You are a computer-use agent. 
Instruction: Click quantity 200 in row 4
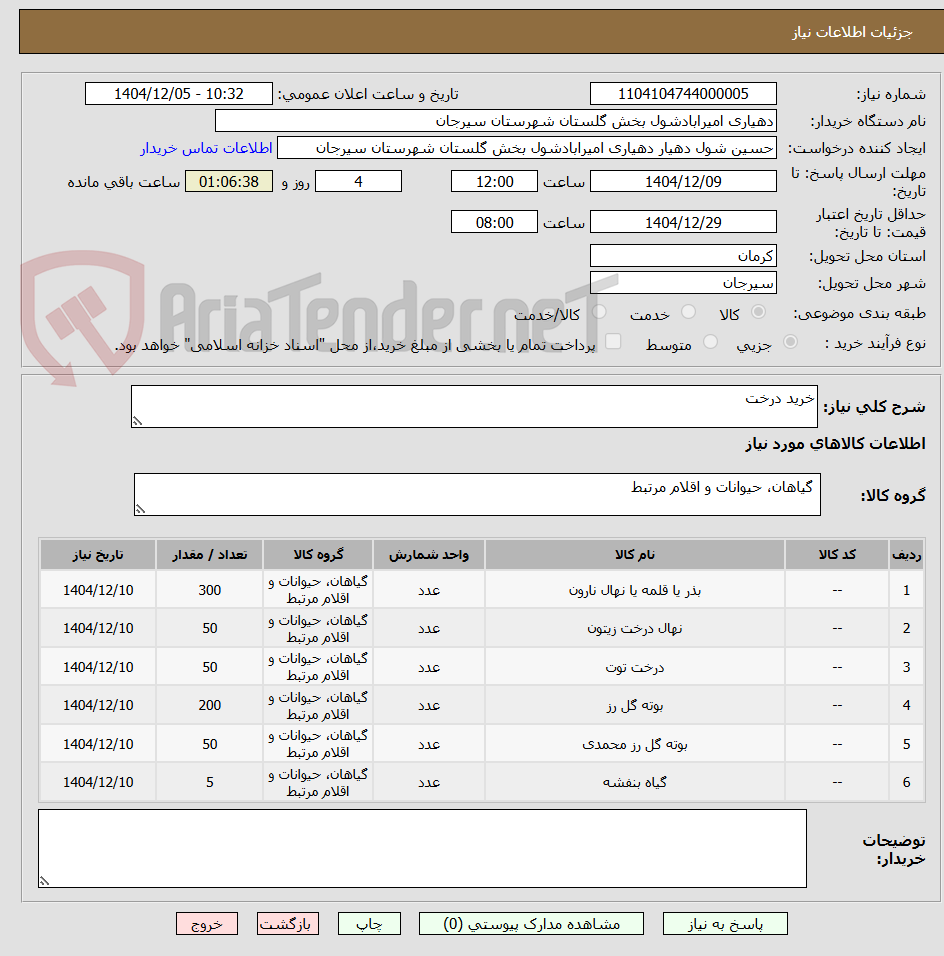(x=210, y=705)
